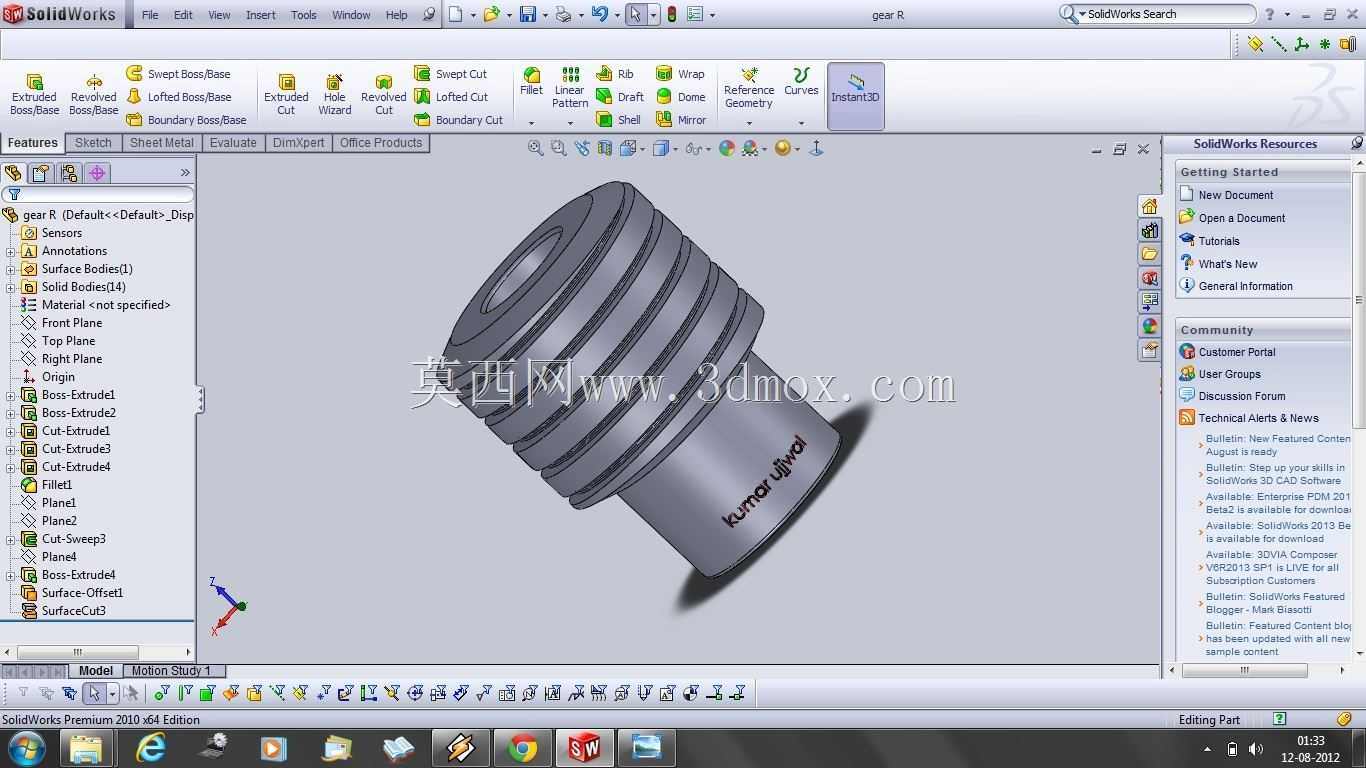The image size is (1366, 768).
Task: Select the Revolved Cut tool
Action: (x=383, y=95)
